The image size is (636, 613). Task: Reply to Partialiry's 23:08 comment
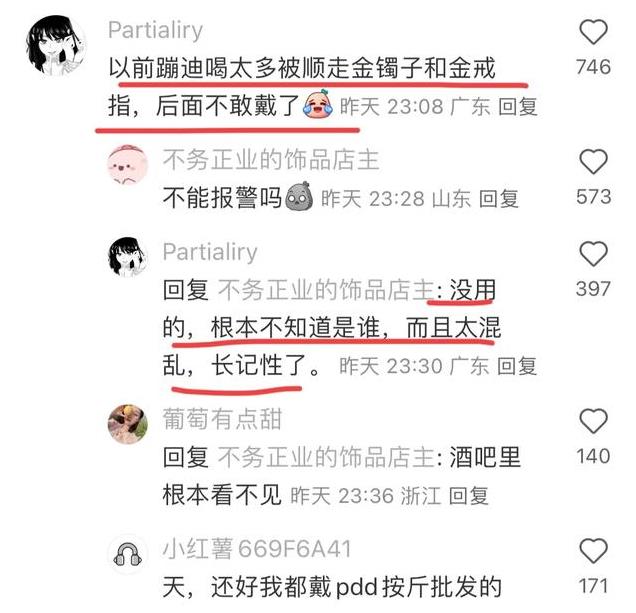click(x=517, y=107)
